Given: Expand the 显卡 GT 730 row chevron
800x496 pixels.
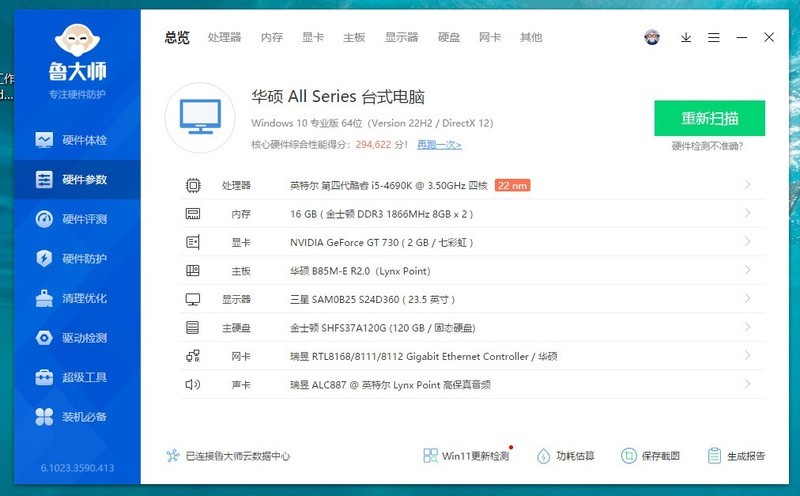Looking at the screenshot, I should click(747, 242).
